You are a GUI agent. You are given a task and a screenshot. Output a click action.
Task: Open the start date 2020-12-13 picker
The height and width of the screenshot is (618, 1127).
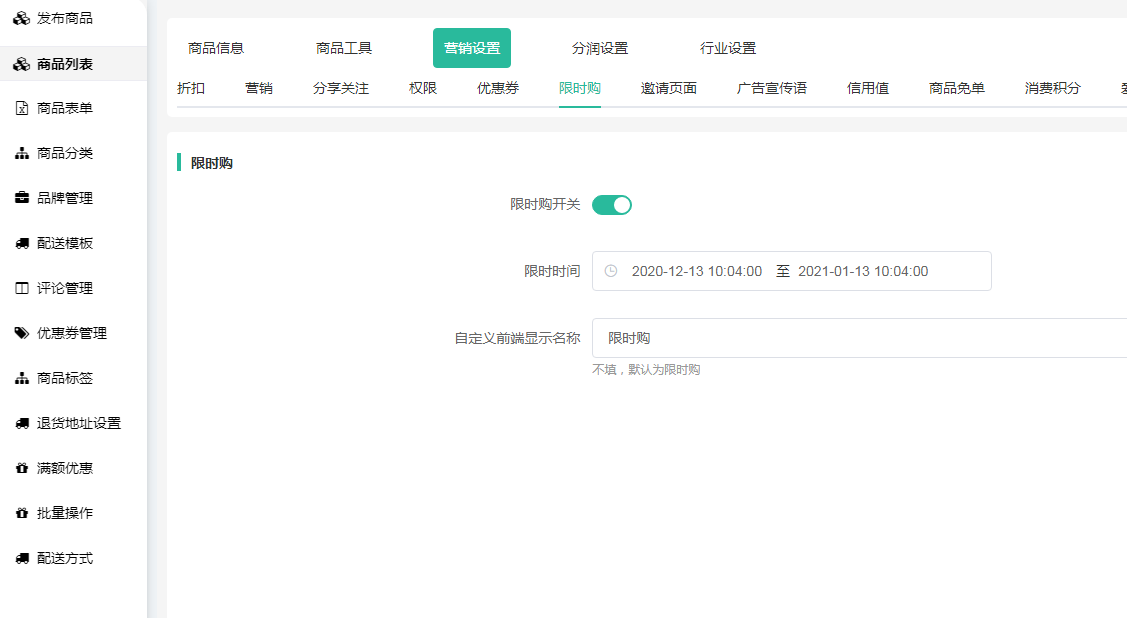tap(696, 271)
